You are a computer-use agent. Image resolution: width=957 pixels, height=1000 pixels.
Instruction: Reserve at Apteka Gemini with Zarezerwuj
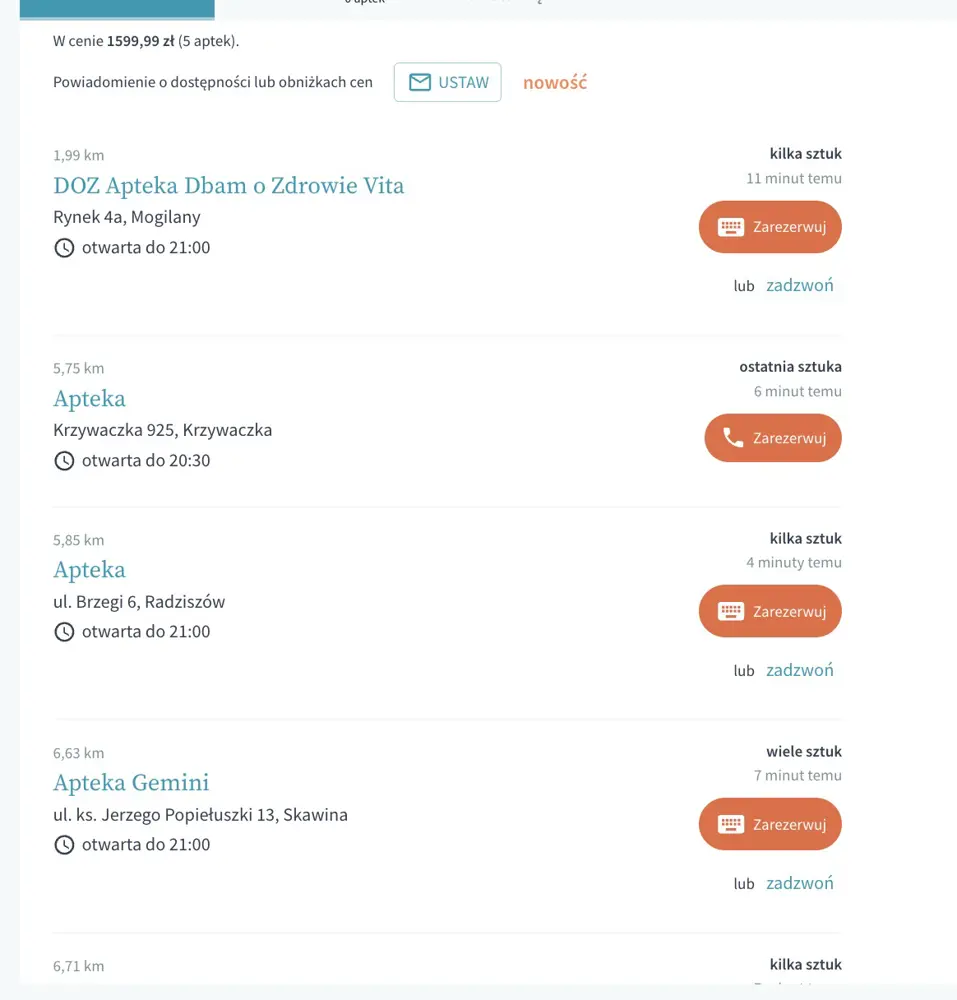[x=770, y=824]
